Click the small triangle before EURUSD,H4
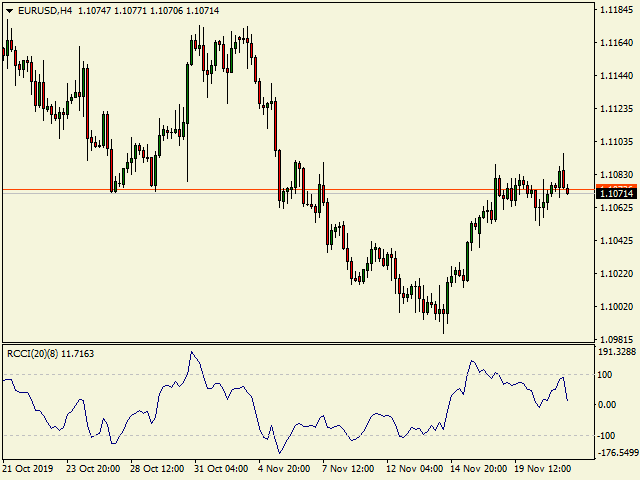 click(x=9, y=11)
